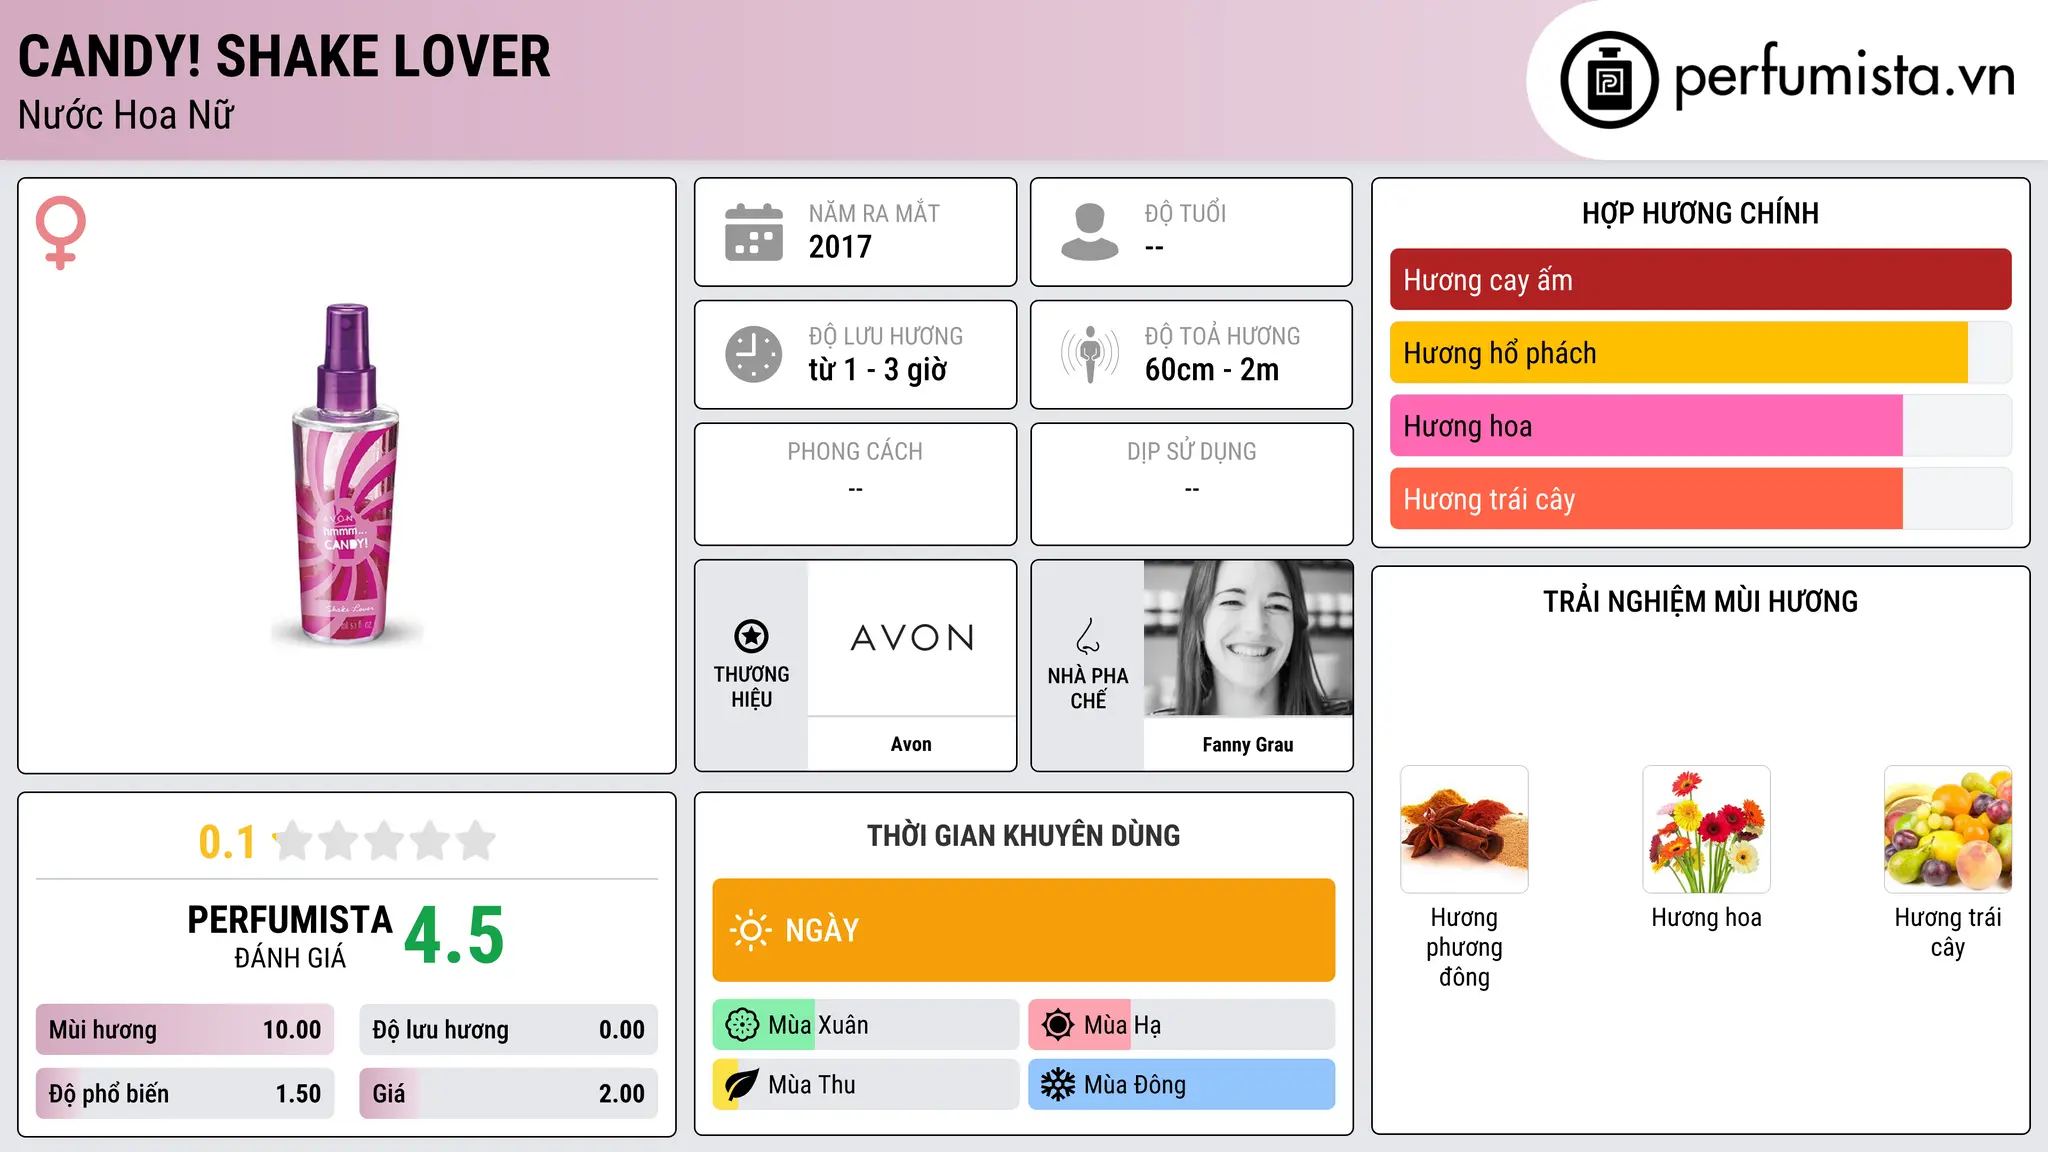Image resolution: width=2048 pixels, height=1152 pixels.
Task: Click the five-star rating row
Action: point(384,841)
